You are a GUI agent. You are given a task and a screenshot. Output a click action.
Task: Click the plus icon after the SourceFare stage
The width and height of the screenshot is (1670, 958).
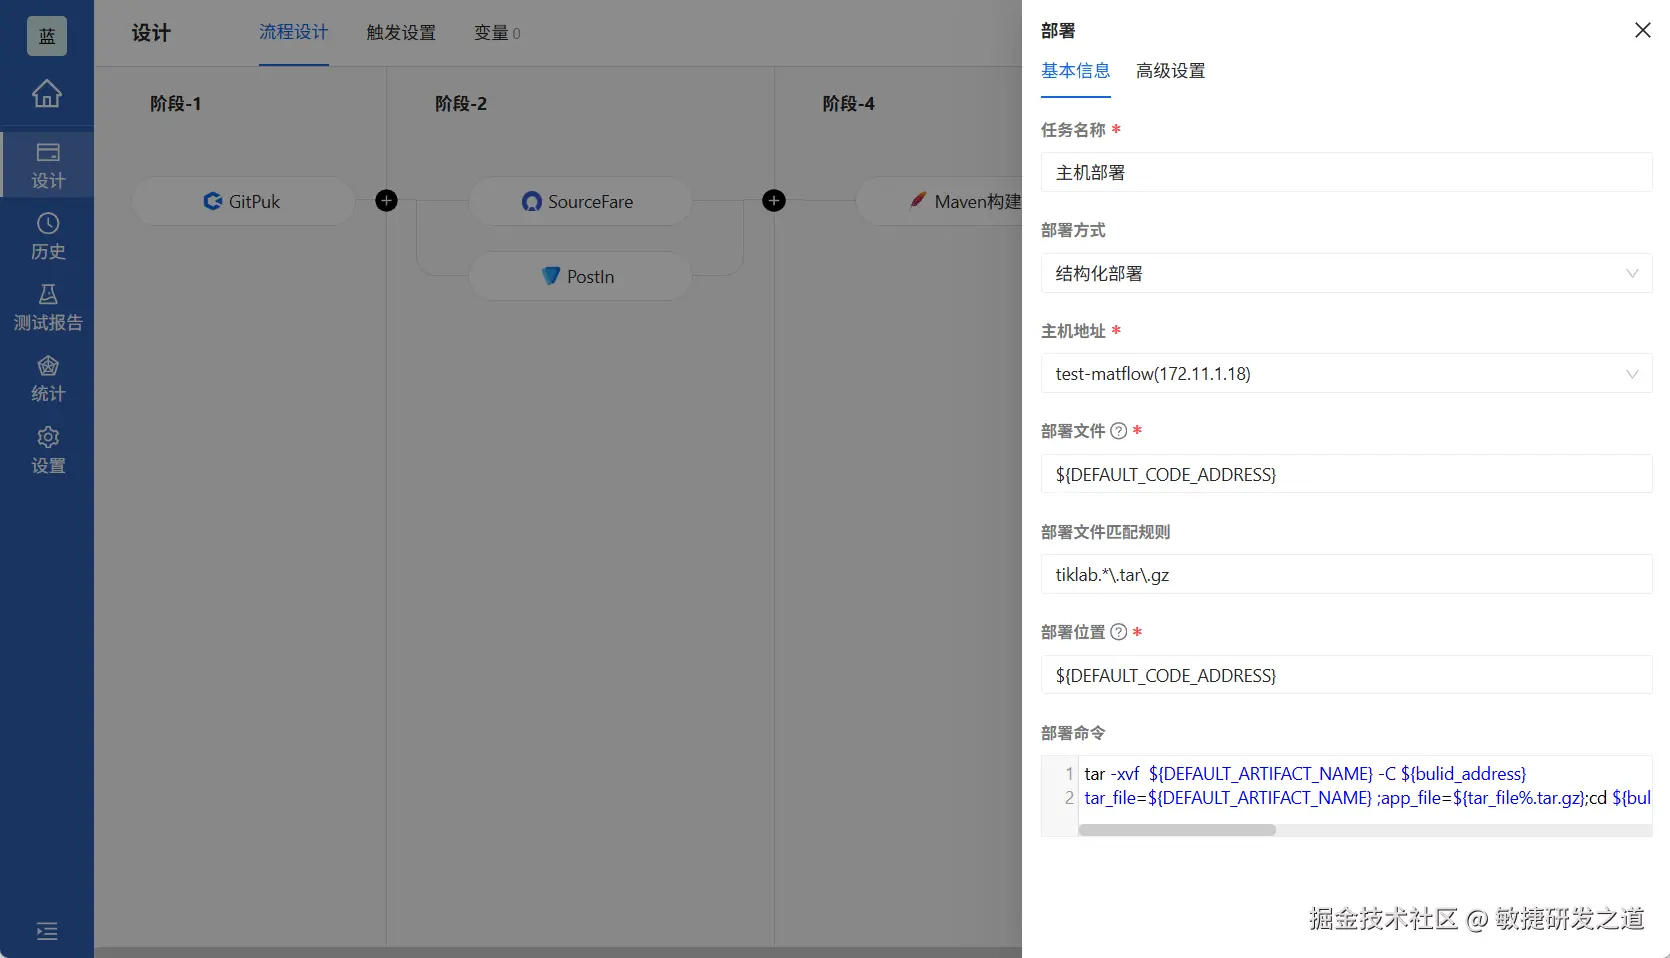pos(773,201)
